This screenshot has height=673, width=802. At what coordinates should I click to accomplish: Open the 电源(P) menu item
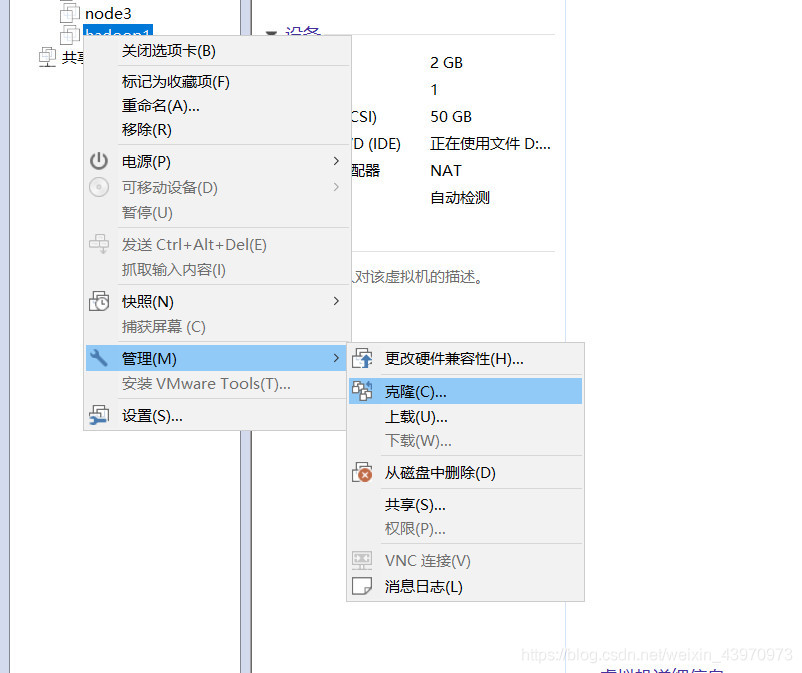click(x=218, y=161)
